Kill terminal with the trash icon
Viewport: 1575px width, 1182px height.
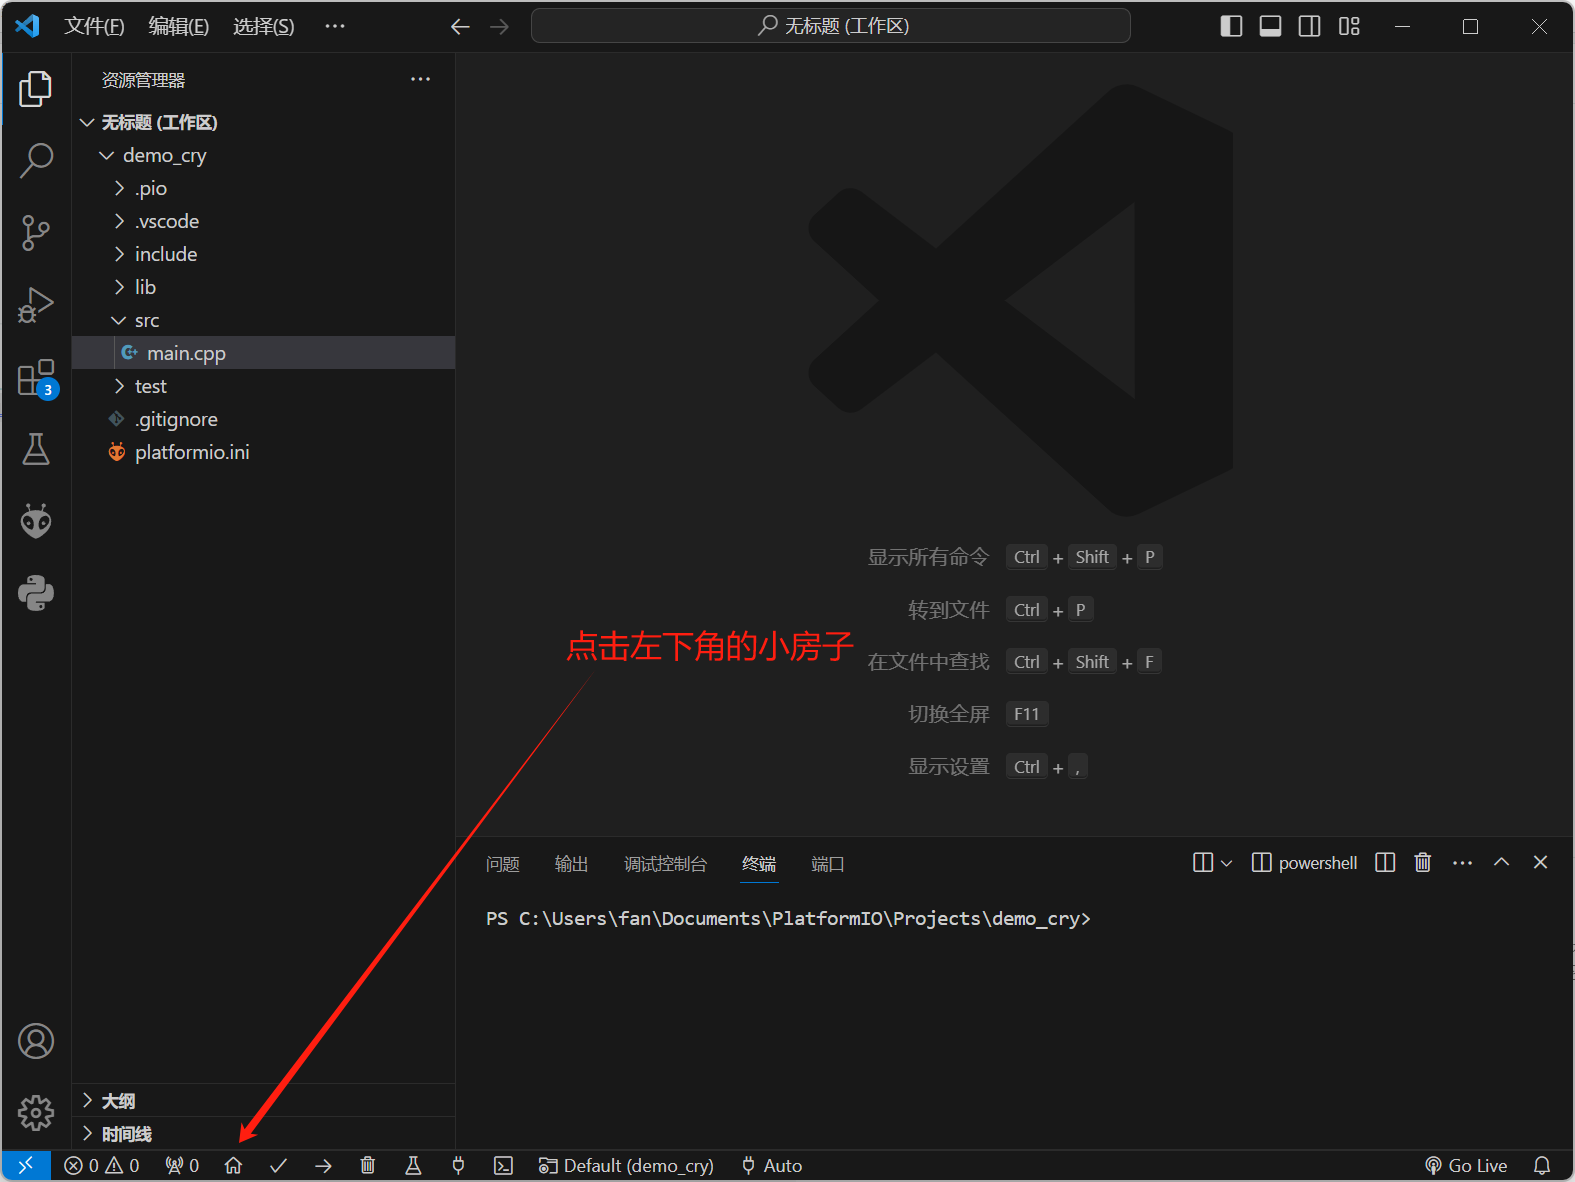(1423, 862)
